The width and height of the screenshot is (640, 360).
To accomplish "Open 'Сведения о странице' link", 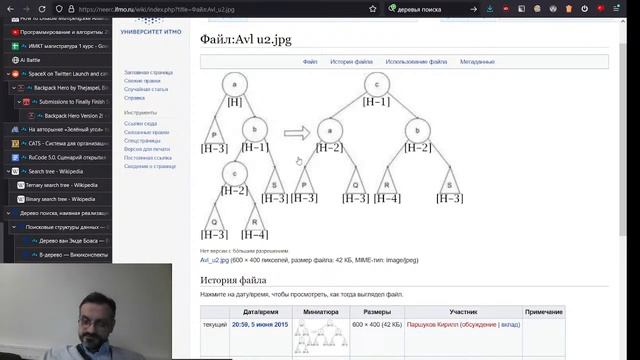I will tap(150, 166).
